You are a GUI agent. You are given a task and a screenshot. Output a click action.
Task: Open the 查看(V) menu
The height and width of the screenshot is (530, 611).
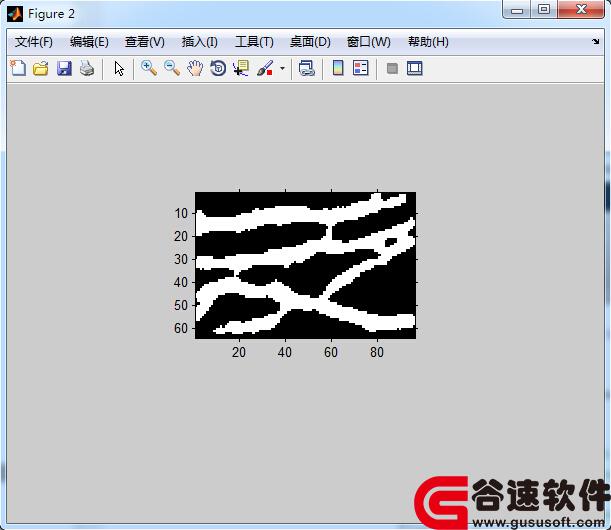tap(145, 42)
